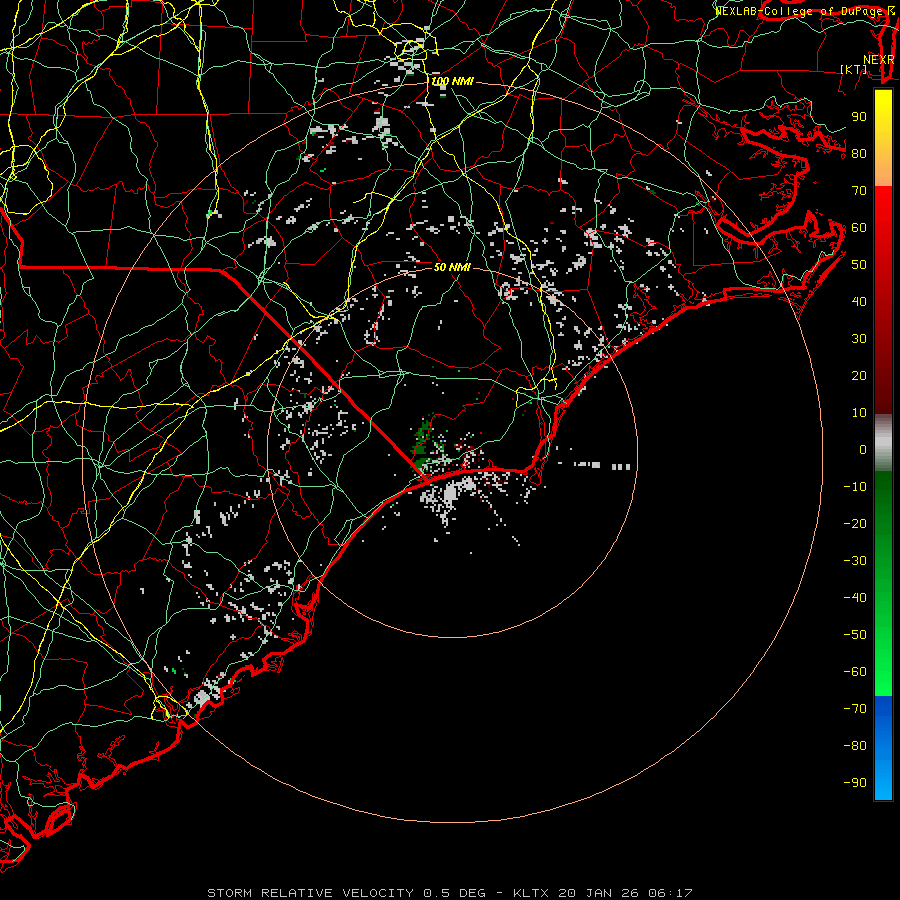Viewport: 900px width, 900px height.
Task: Click the -10 value on the velocity scale
Action: pos(855,487)
